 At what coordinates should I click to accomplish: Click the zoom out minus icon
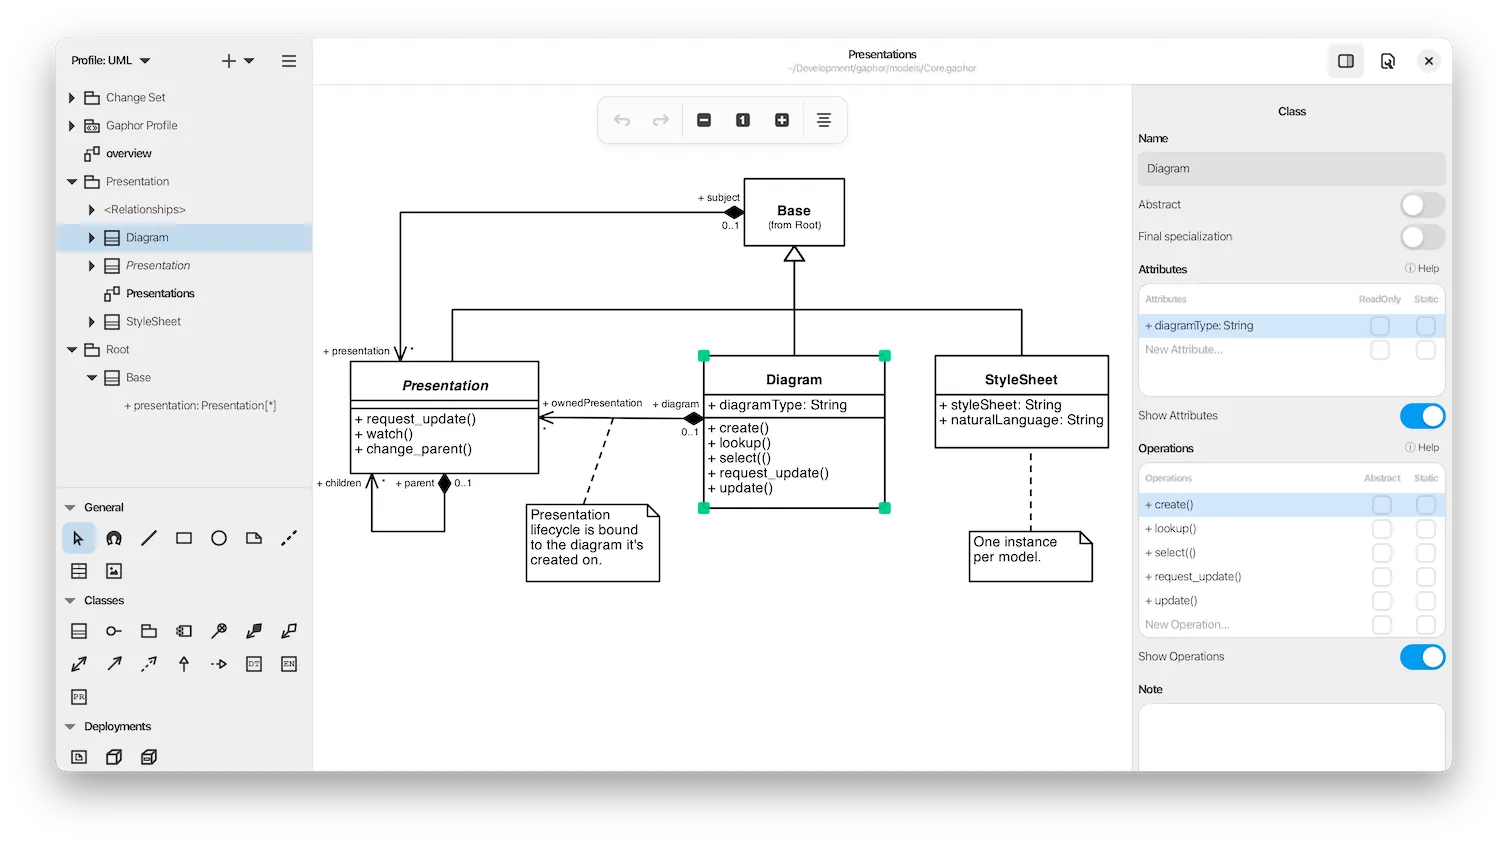click(704, 120)
